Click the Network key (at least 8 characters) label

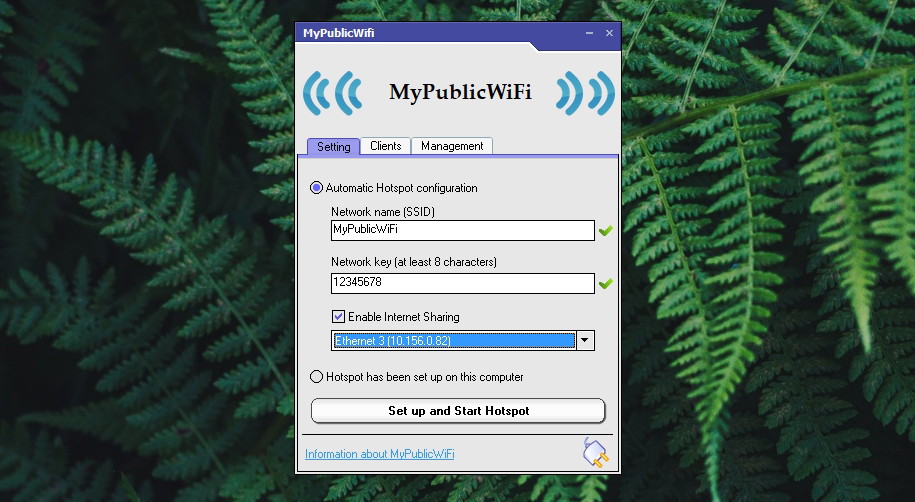click(x=414, y=262)
